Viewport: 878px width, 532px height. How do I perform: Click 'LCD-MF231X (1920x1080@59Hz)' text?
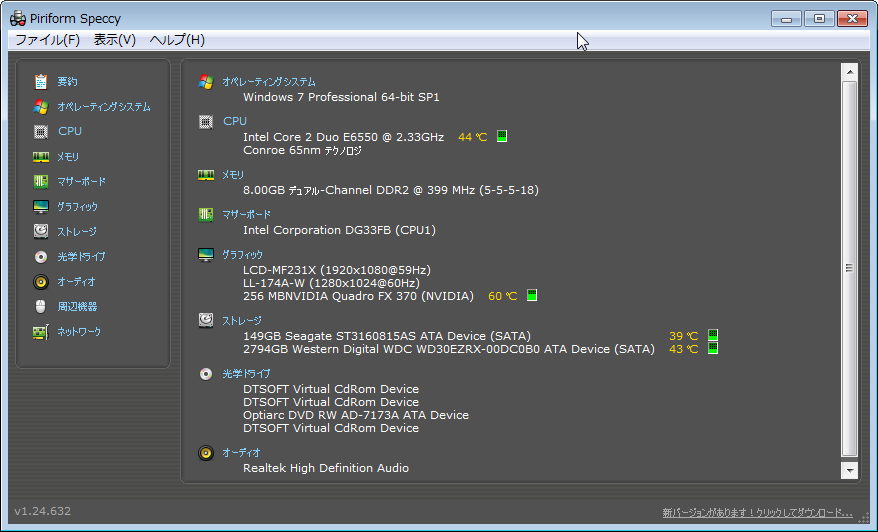point(337,270)
